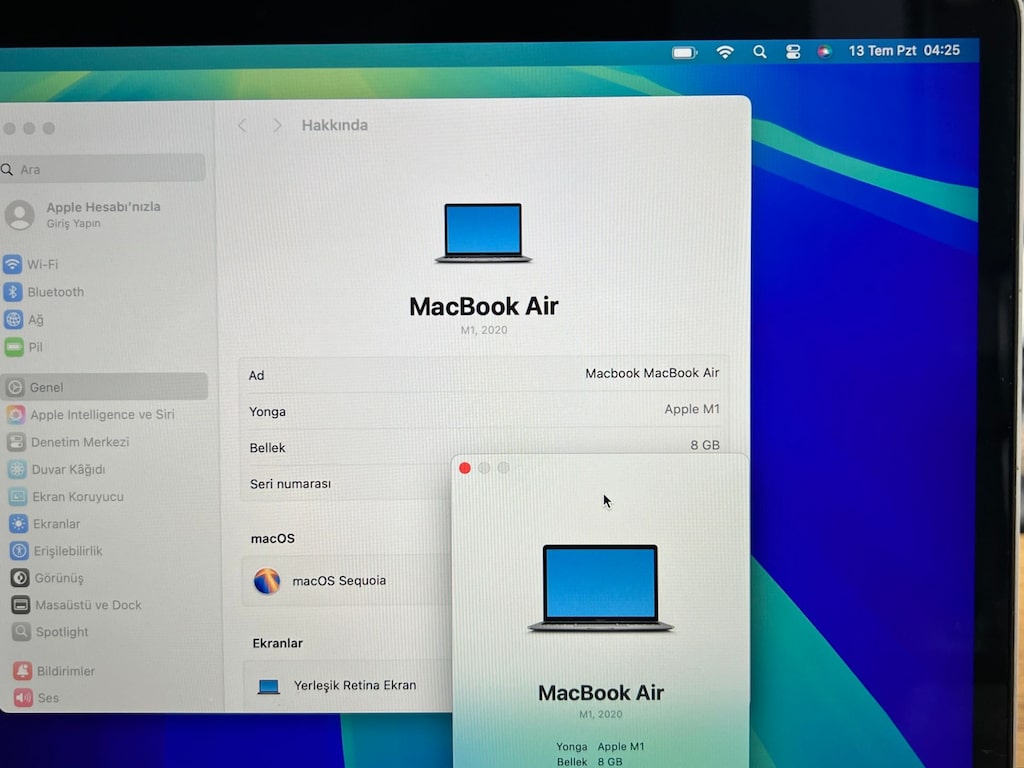
Task: Open the Spotlight sidebar icon
Action: (x=22, y=632)
